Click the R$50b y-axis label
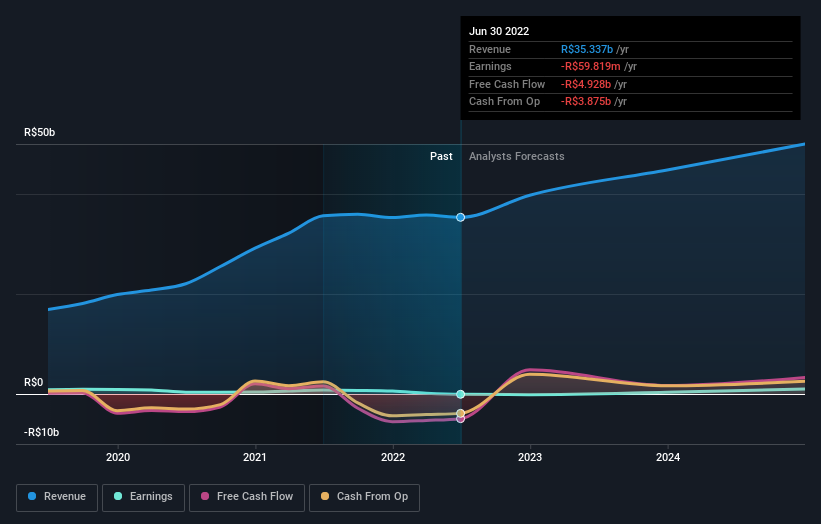This screenshot has width=821, height=524. click(x=39, y=132)
